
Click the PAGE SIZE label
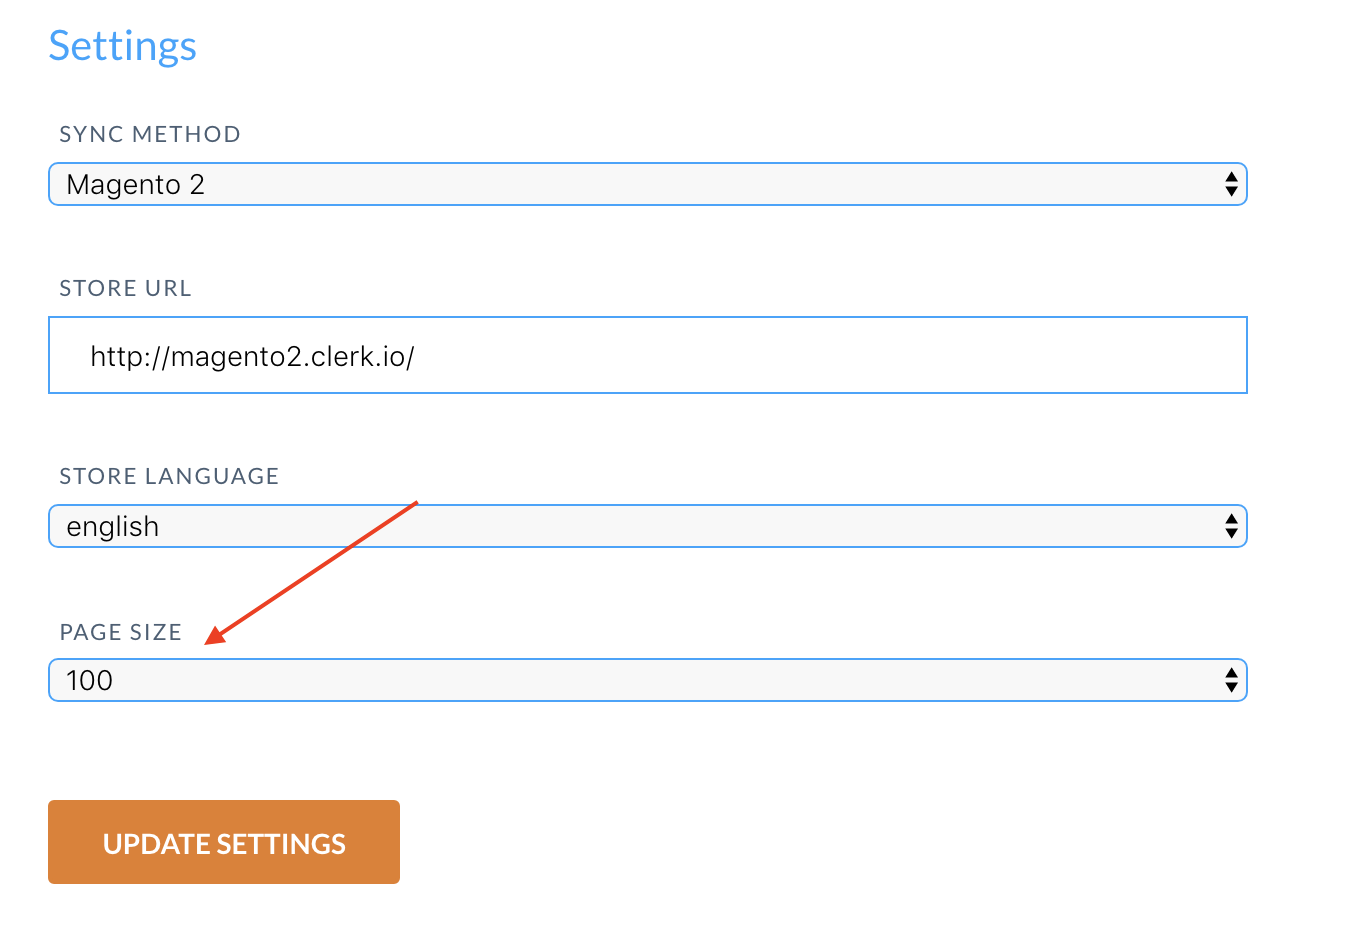click(x=121, y=632)
